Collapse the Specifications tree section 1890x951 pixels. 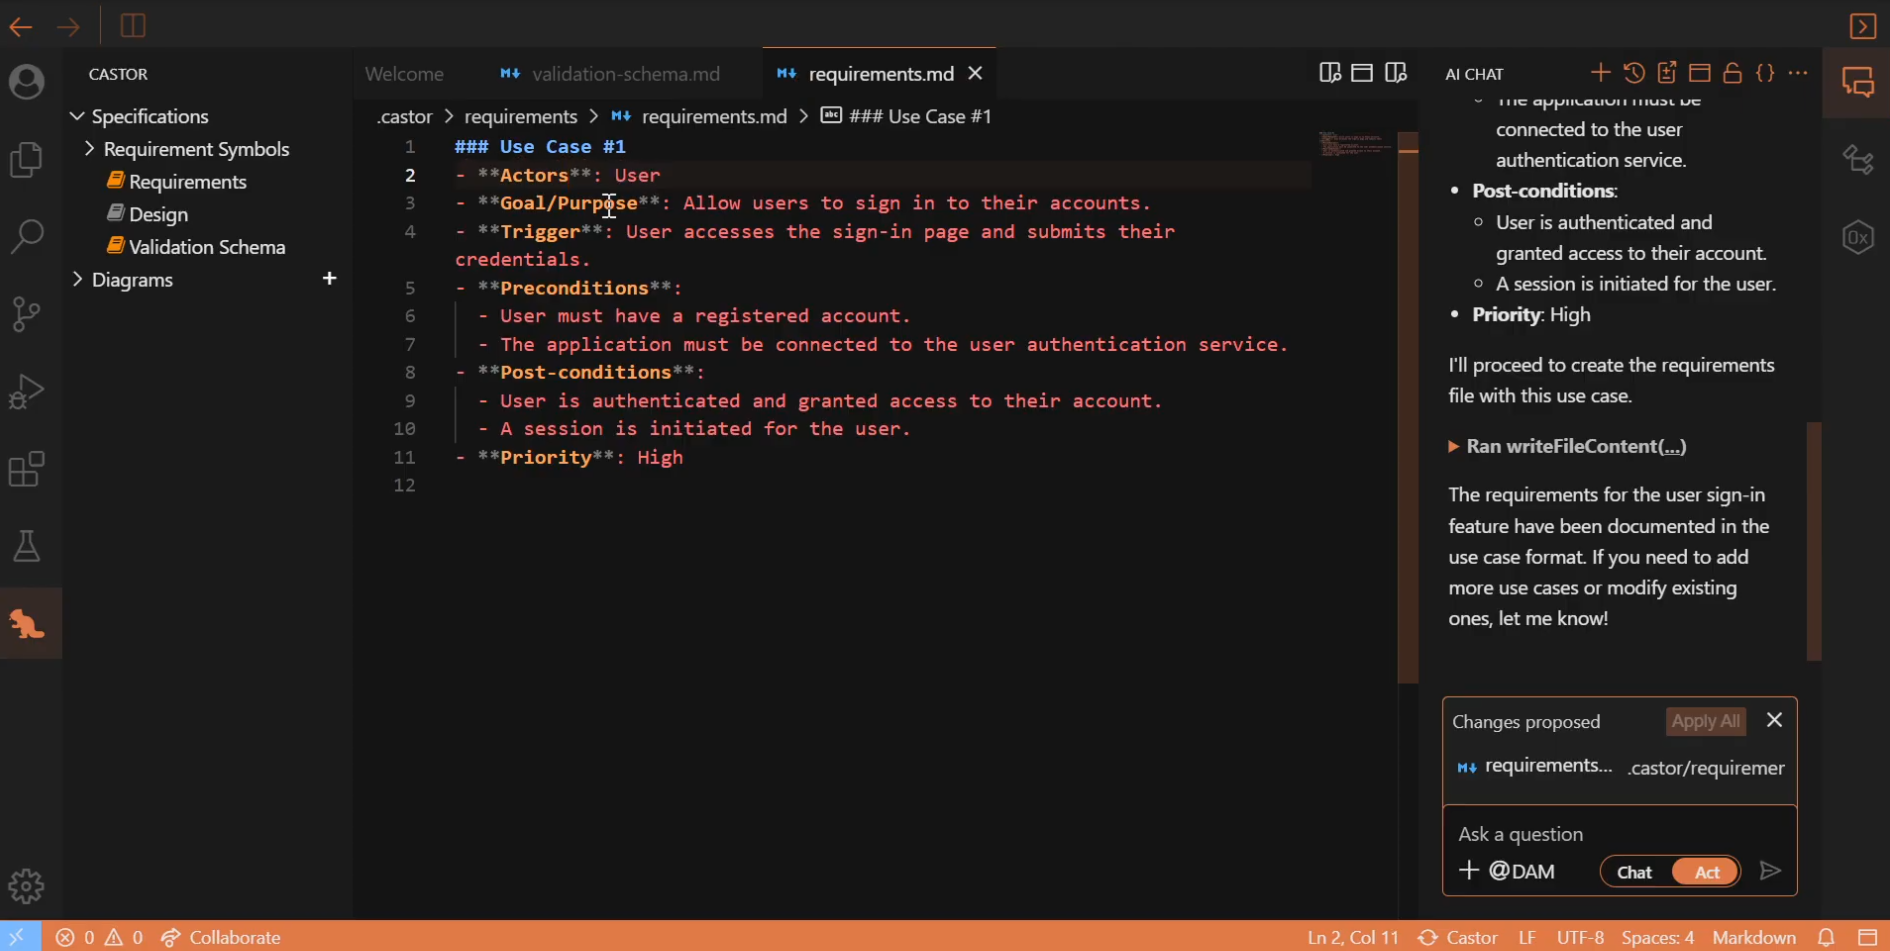click(x=77, y=116)
